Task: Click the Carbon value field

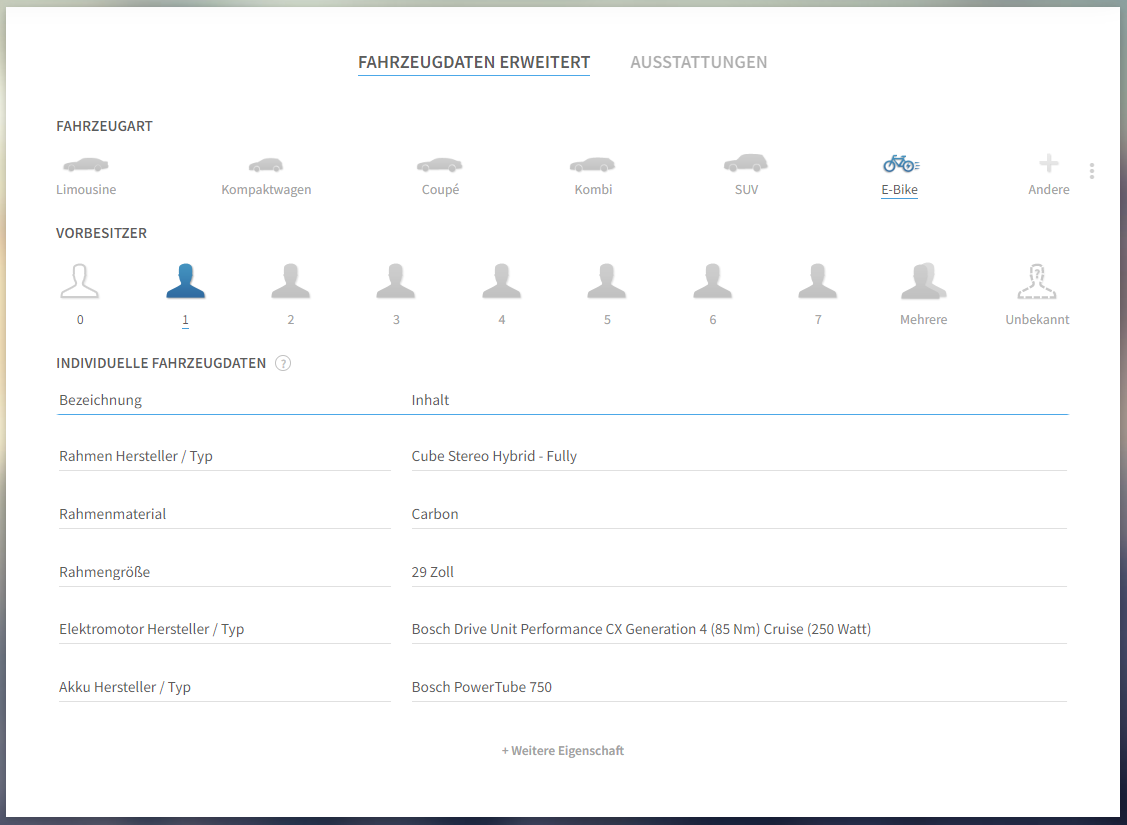Action: [x=739, y=514]
